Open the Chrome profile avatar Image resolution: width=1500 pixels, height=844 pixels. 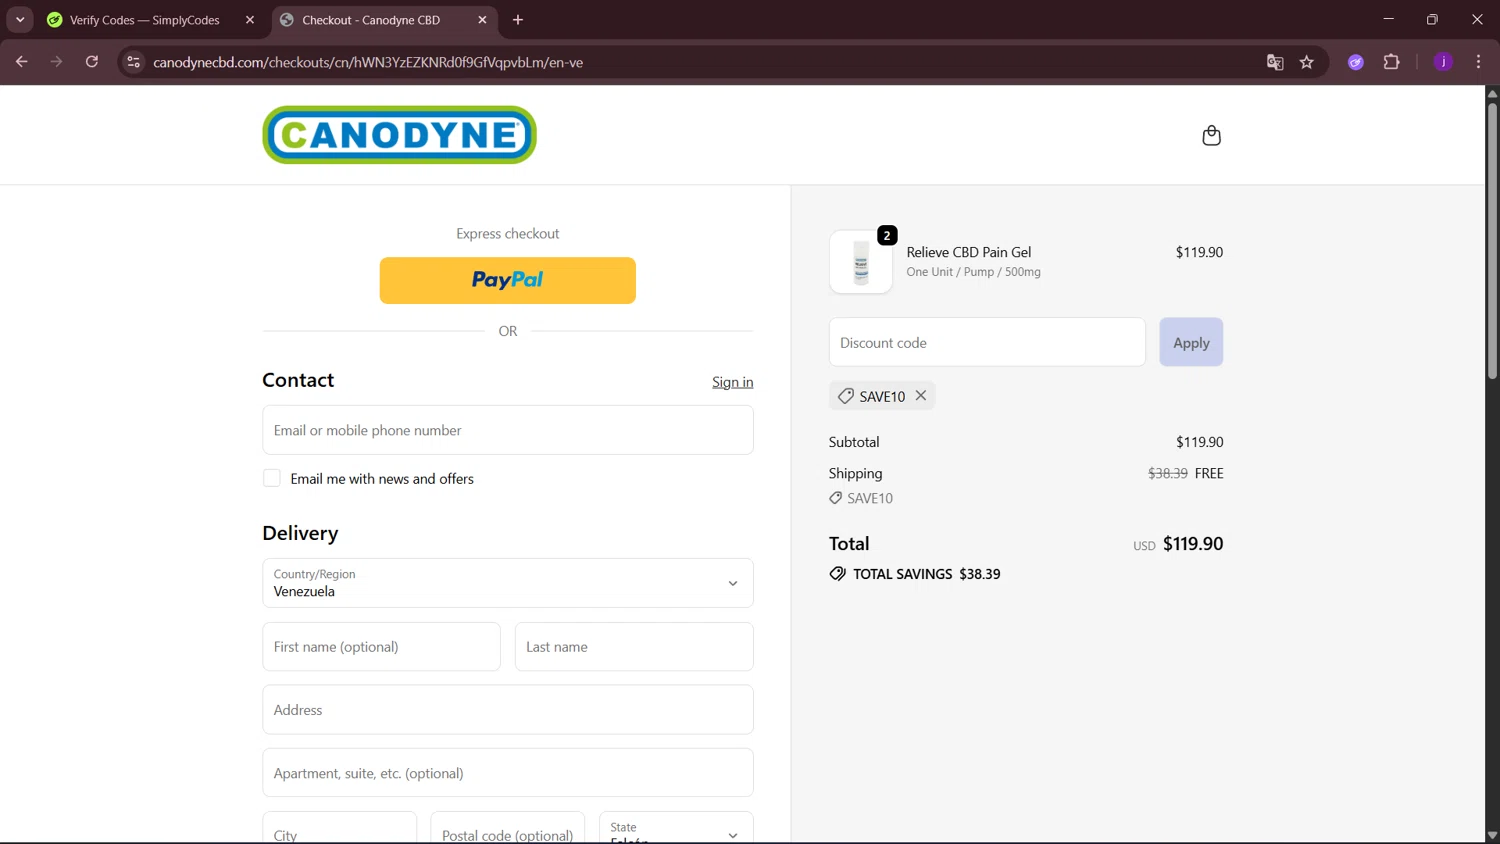click(1443, 62)
